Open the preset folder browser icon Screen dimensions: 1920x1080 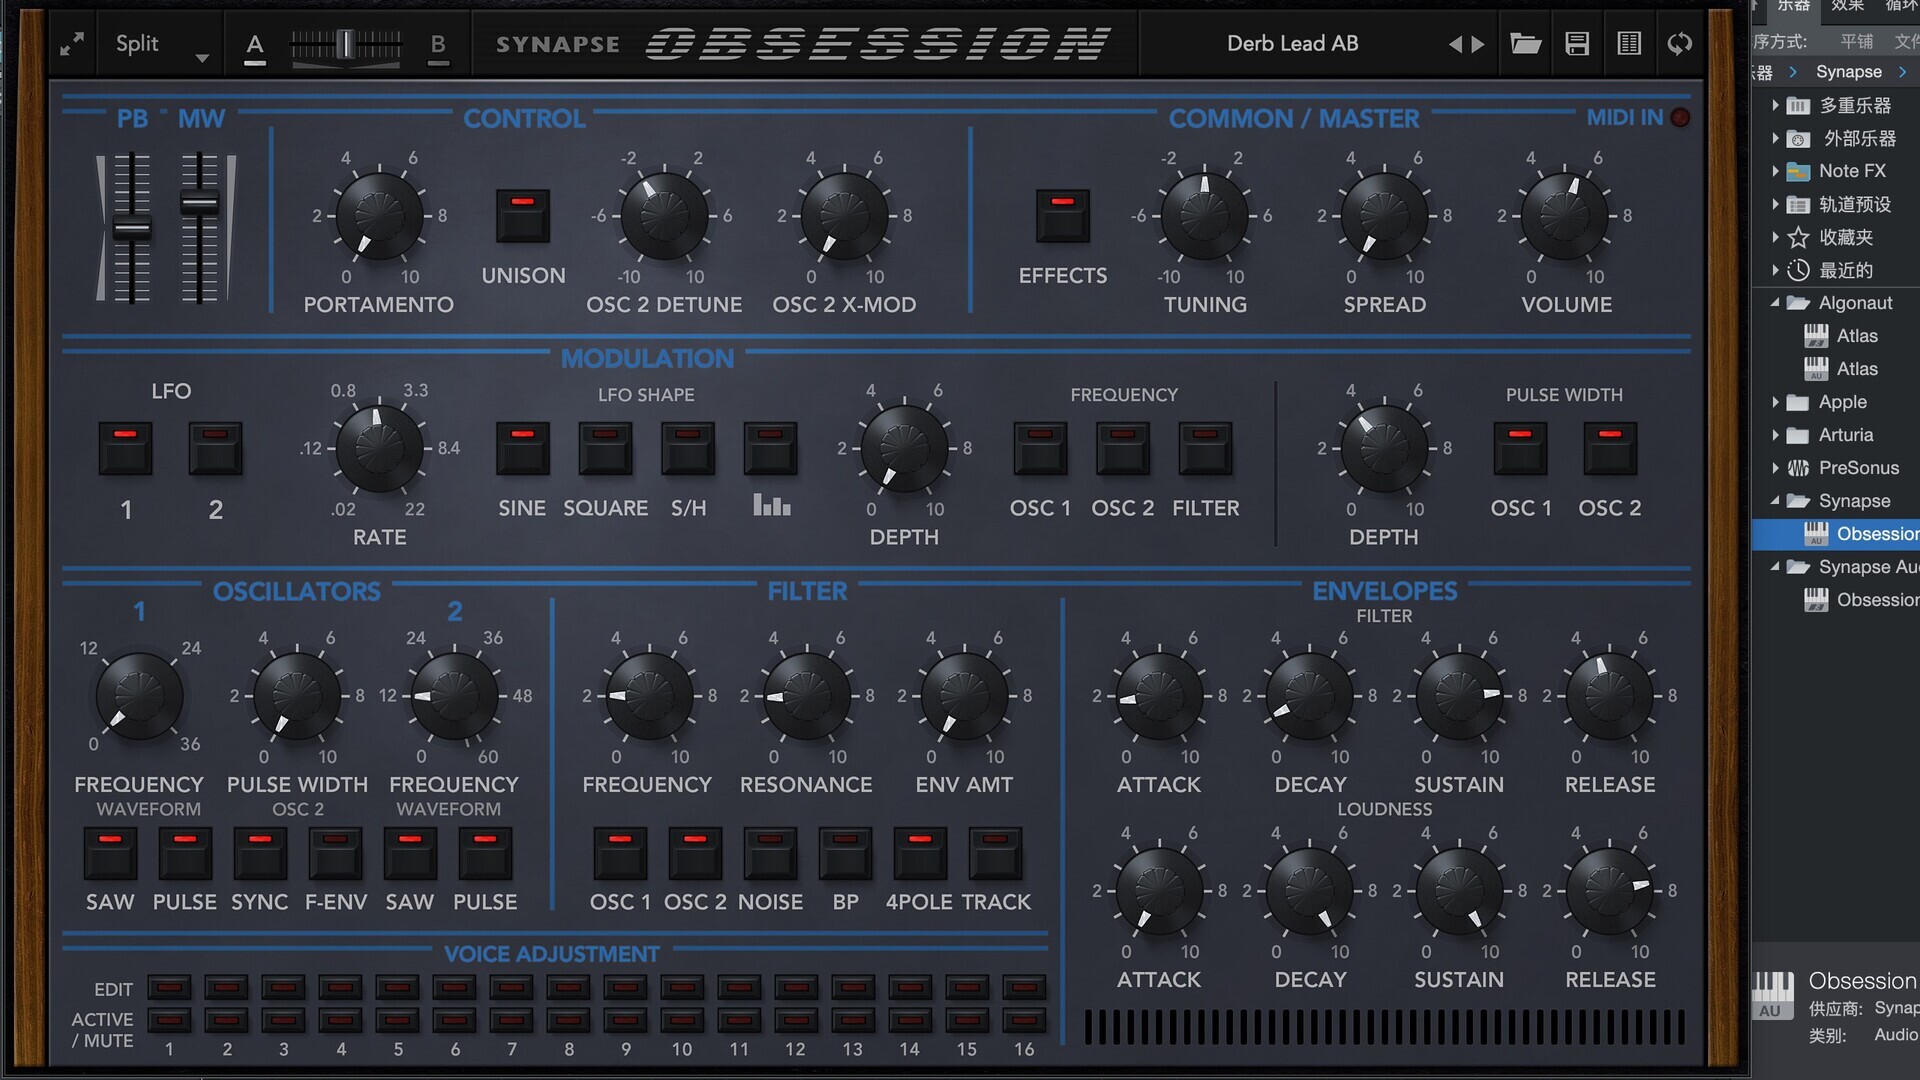pyautogui.click(x=1525, y=44)
